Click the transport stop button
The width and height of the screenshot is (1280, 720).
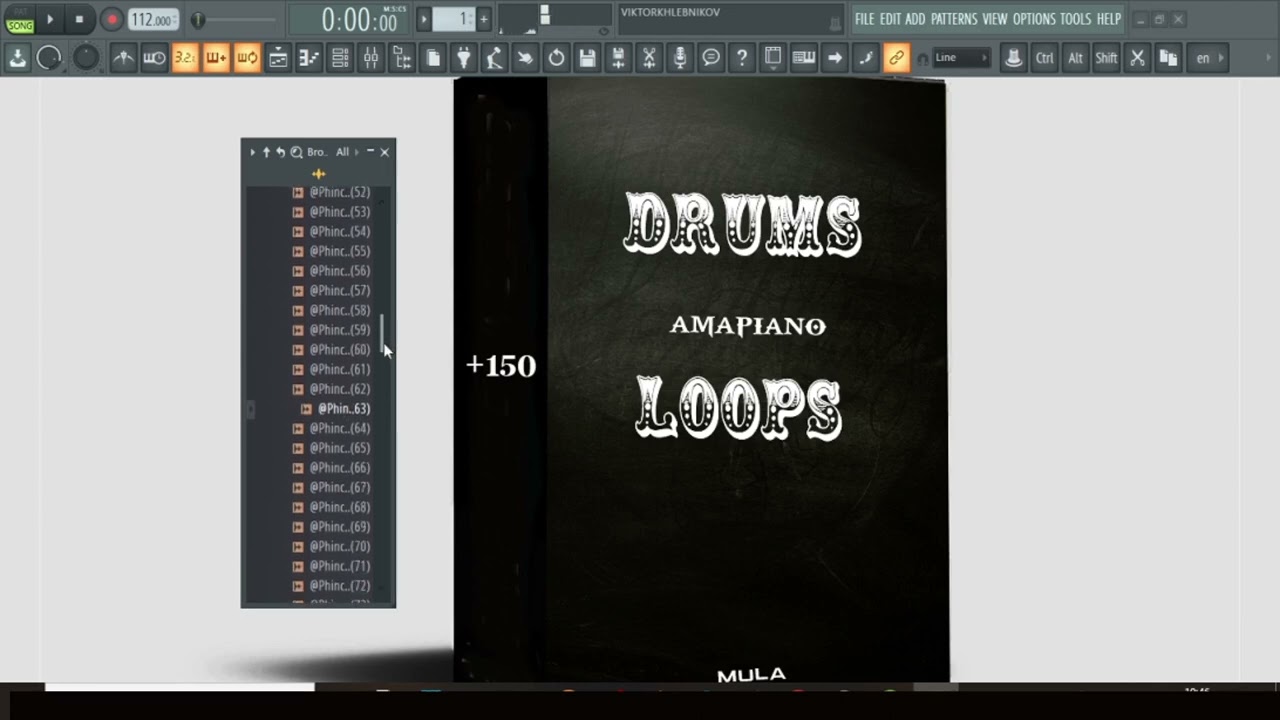(x=80, y=19)
